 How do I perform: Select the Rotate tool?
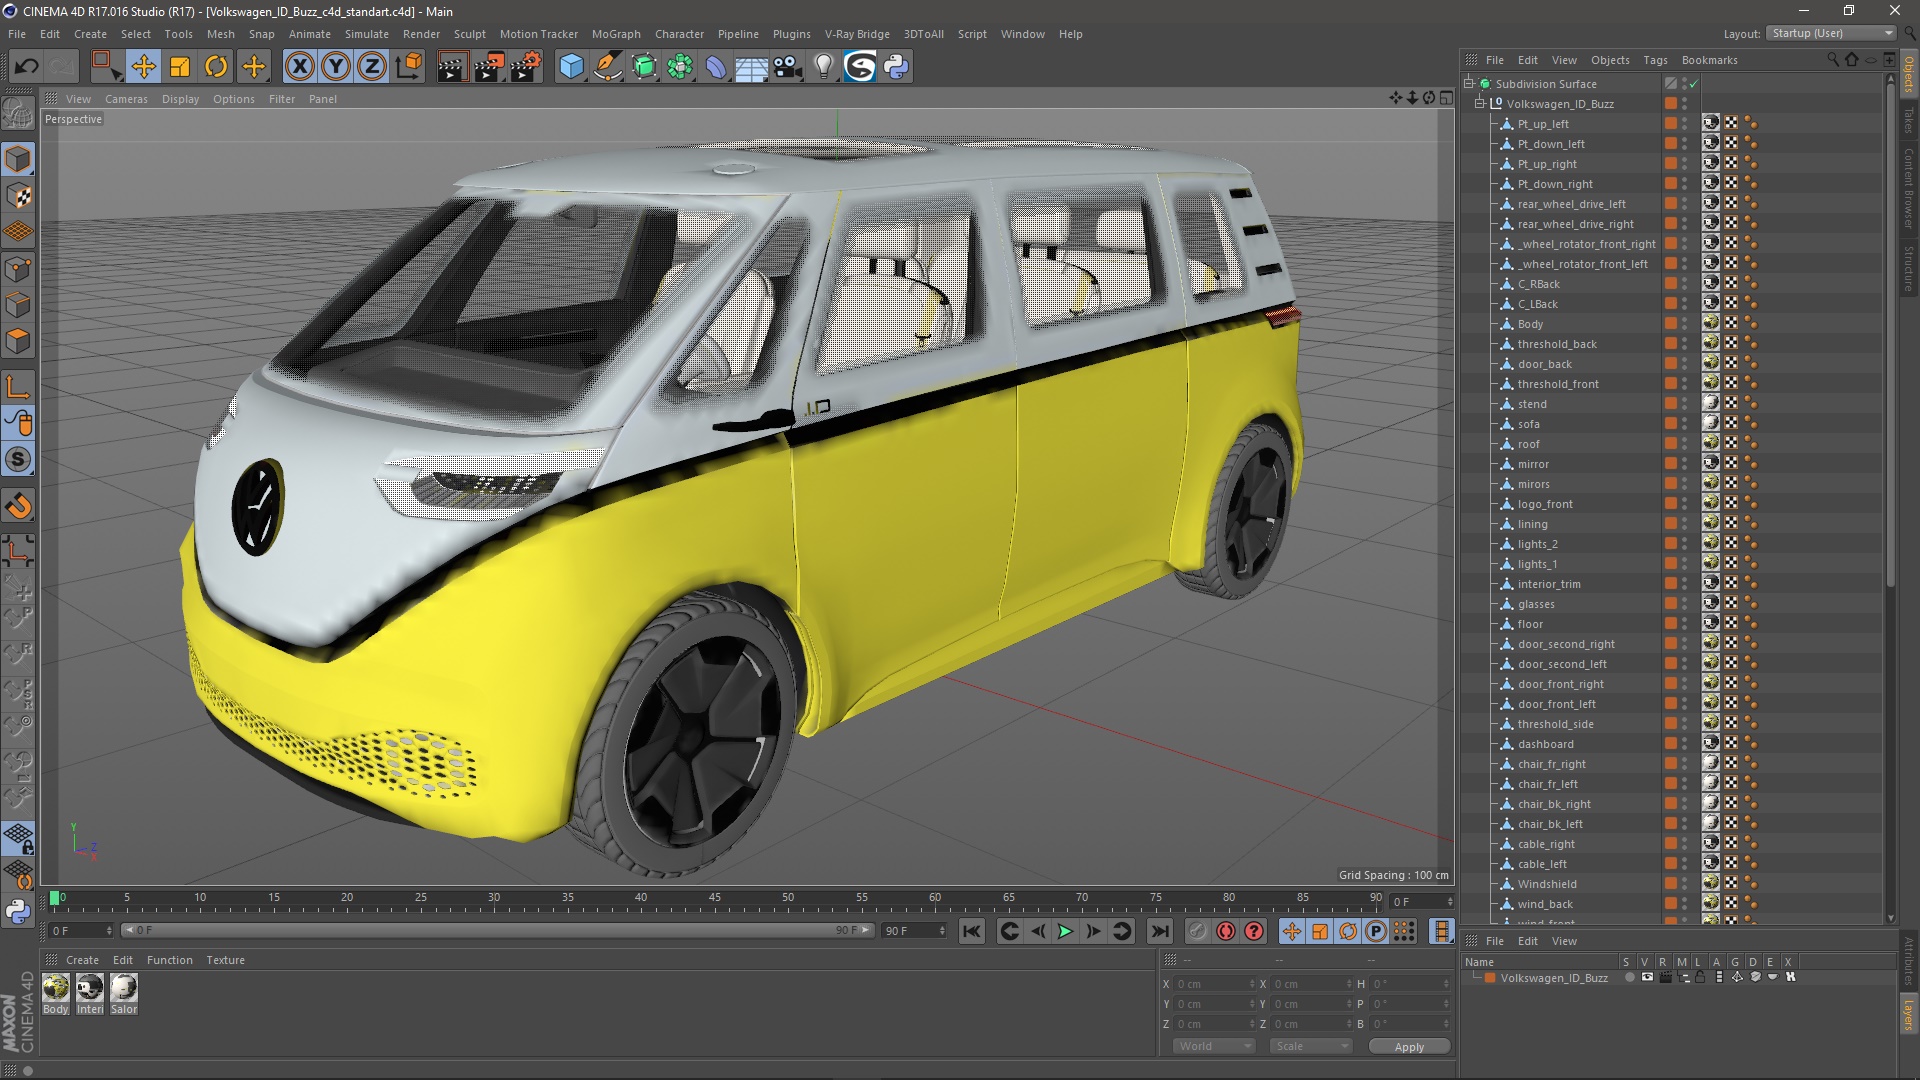coord(216,67)
